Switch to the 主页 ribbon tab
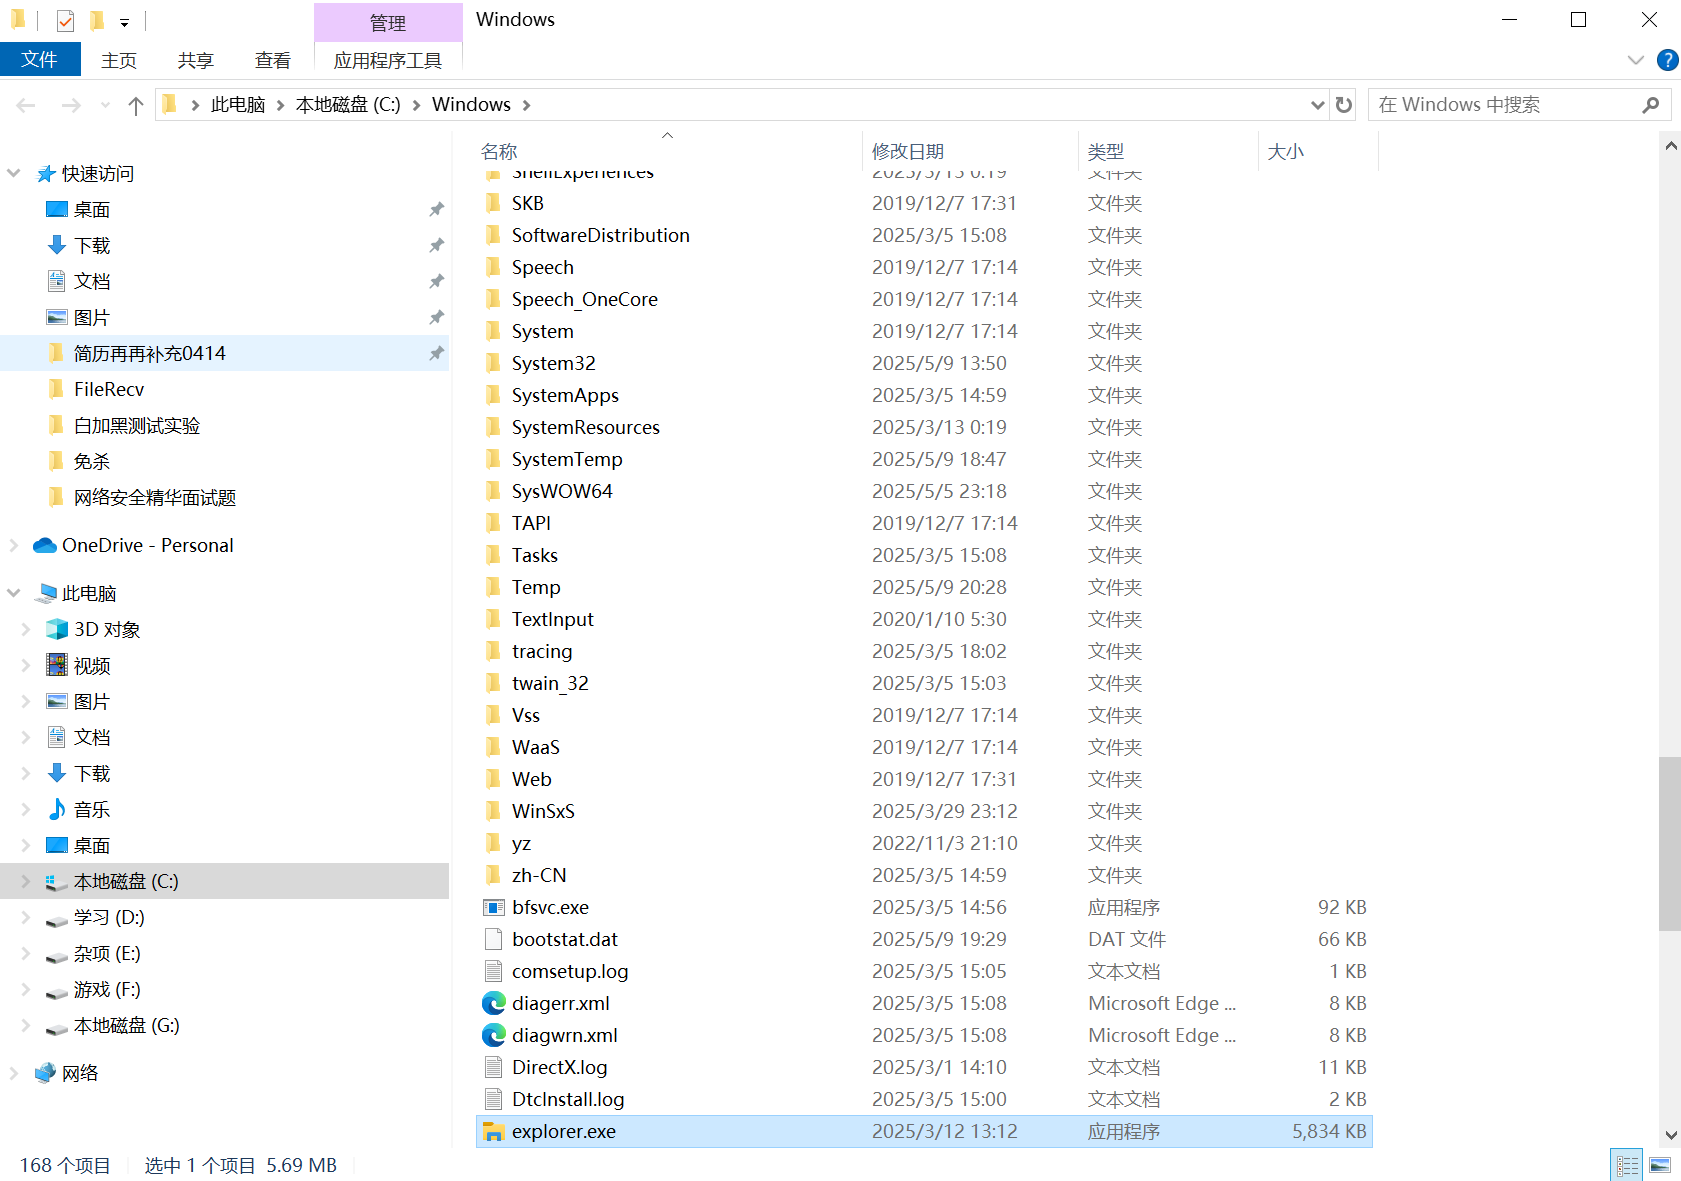The height and width of the screenshot is (1181, 1681). [119, 60]
